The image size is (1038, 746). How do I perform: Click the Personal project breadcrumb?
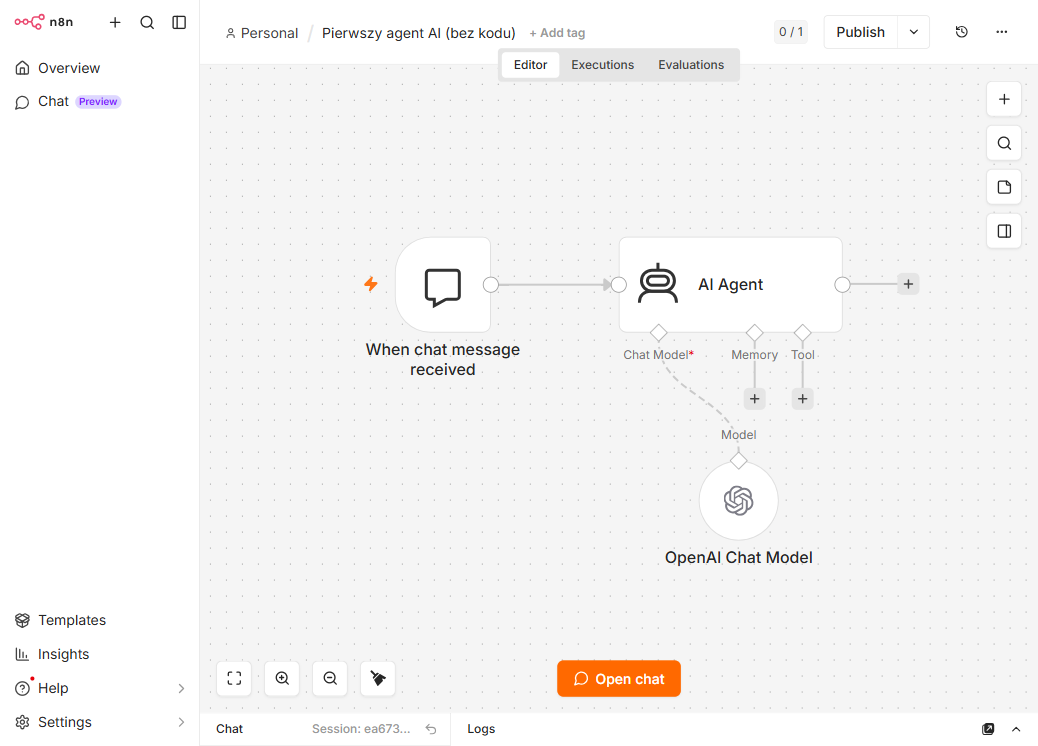[x=262, y=33]
